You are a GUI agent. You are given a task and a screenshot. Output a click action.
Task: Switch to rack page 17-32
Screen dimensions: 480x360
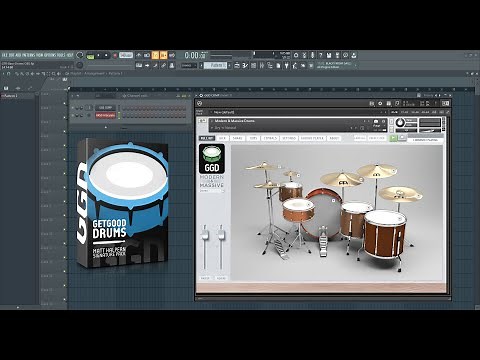tap(405, 112)
